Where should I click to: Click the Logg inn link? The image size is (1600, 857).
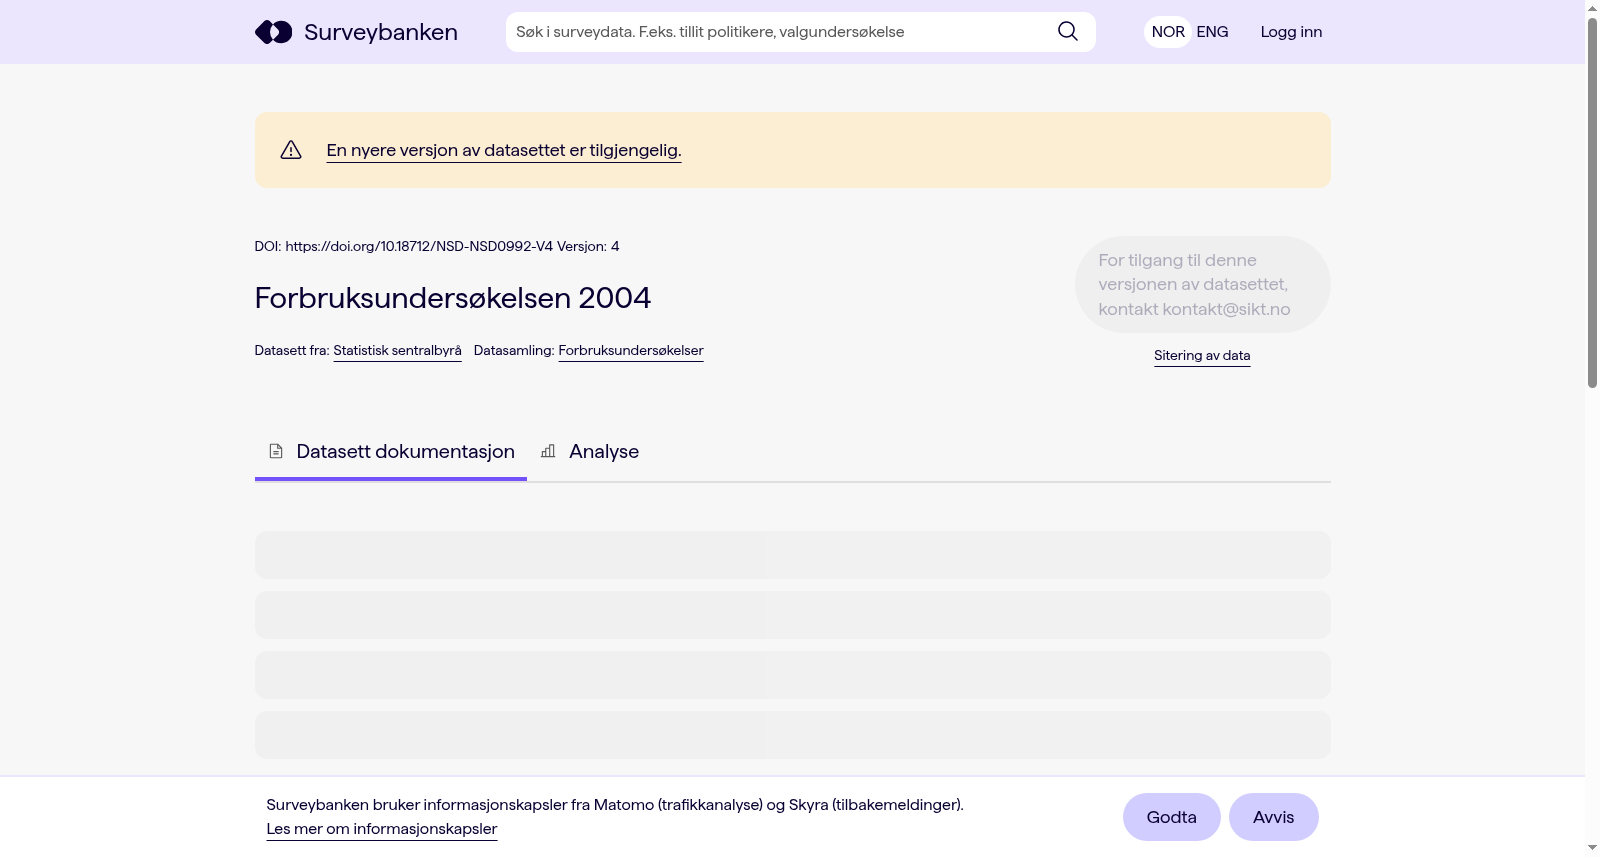pos(1291,32)
